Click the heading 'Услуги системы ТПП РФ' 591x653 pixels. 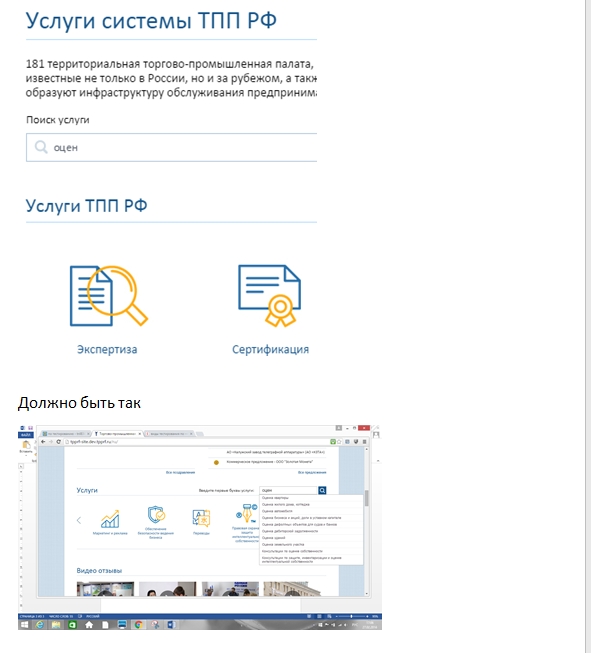[x=151, y=20]
